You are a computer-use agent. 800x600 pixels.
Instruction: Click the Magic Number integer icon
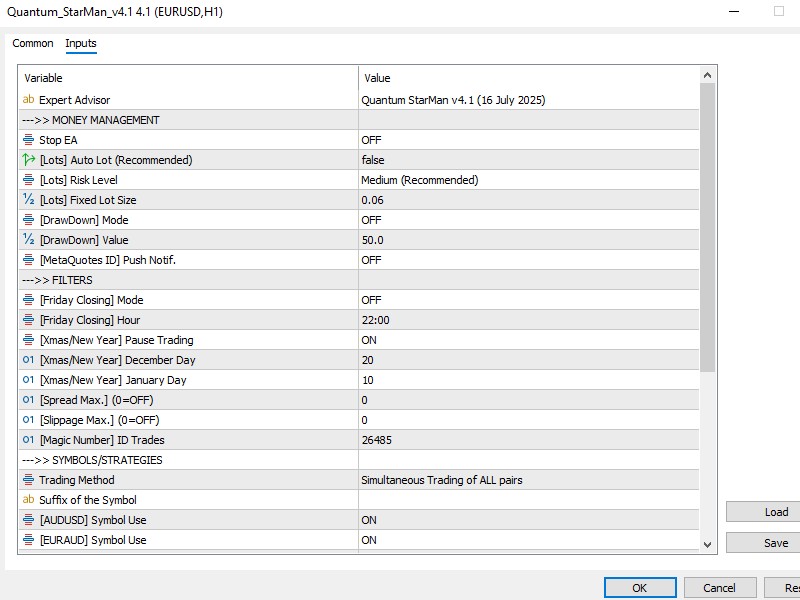coord(28,440)
